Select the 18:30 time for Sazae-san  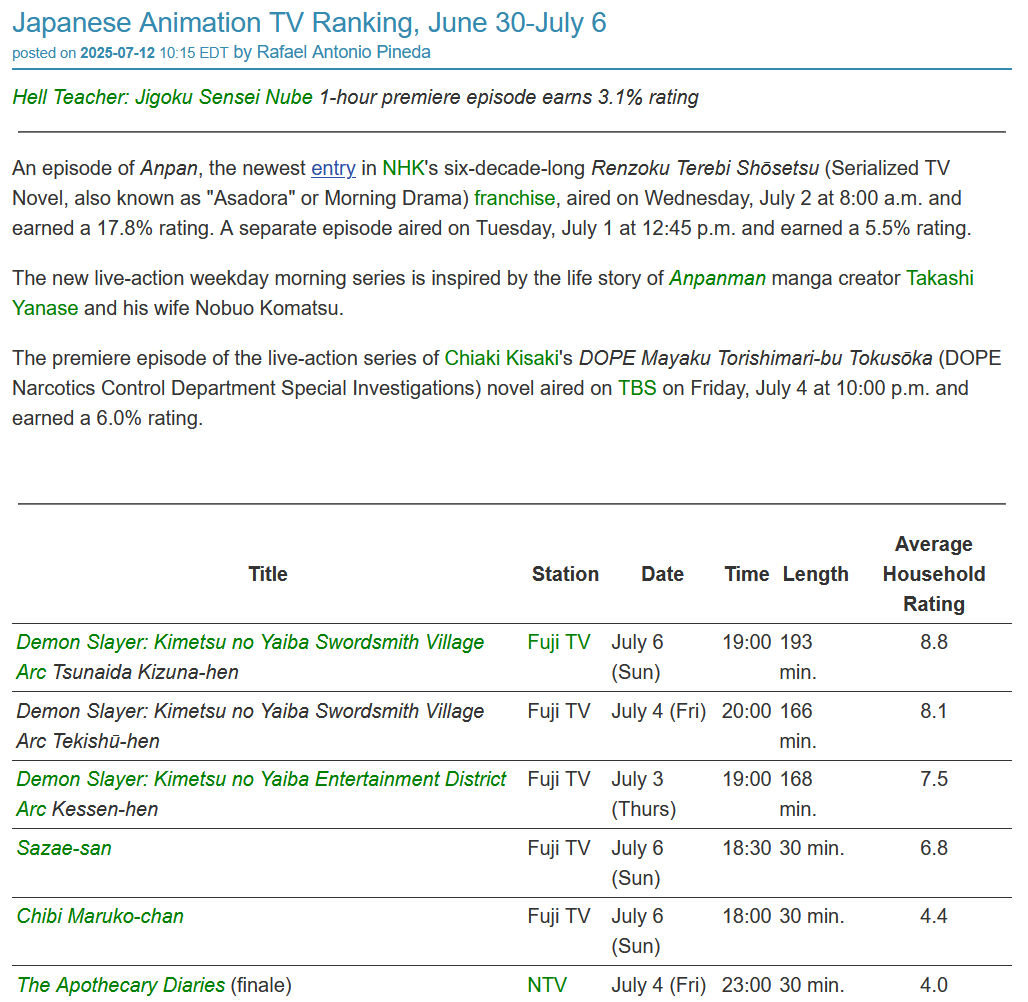[x=747, y=848]
